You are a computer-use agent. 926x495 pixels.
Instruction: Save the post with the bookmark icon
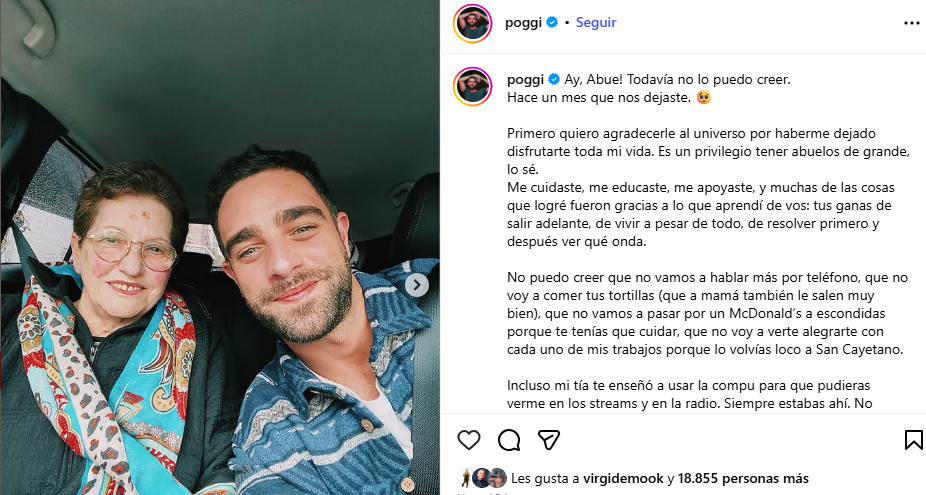coord(914,440)
